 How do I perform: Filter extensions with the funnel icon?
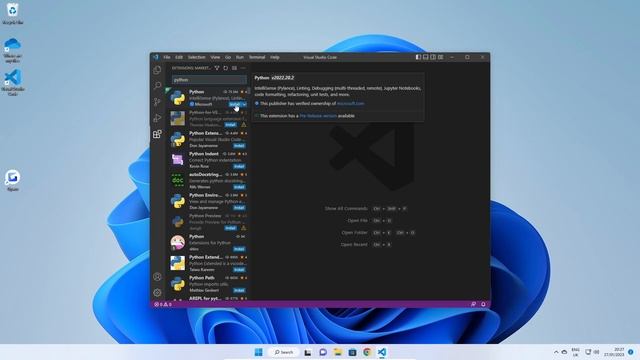(217, 68)
